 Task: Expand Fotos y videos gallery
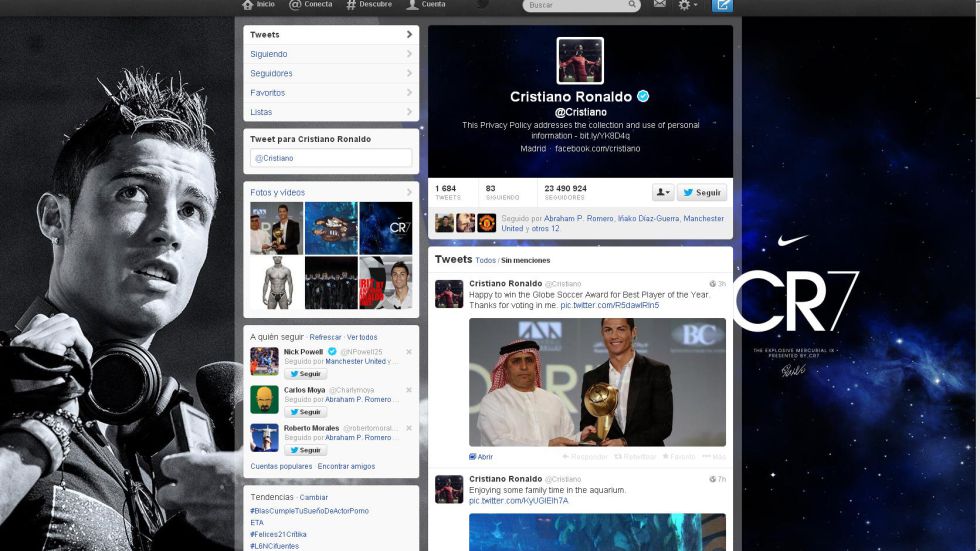pyautogui.click(x=331, y=192)
